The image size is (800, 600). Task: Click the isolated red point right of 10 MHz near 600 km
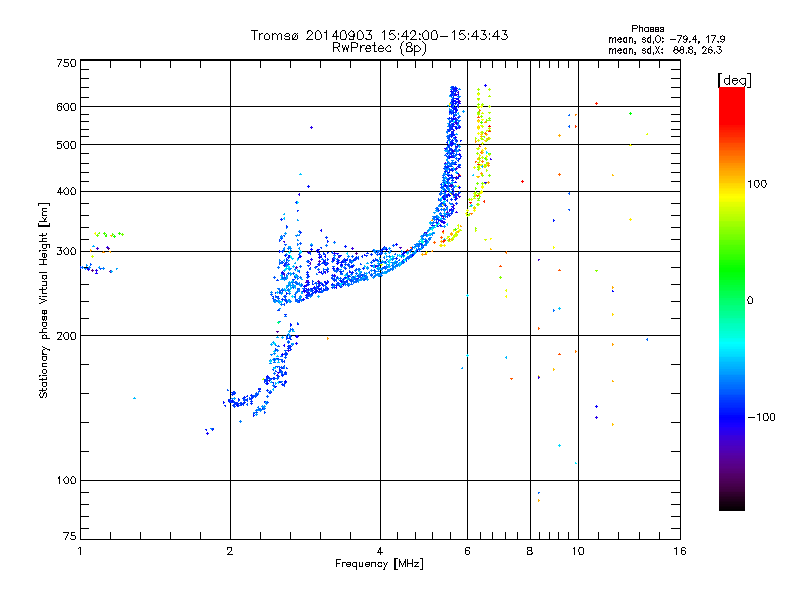[596, 104]
